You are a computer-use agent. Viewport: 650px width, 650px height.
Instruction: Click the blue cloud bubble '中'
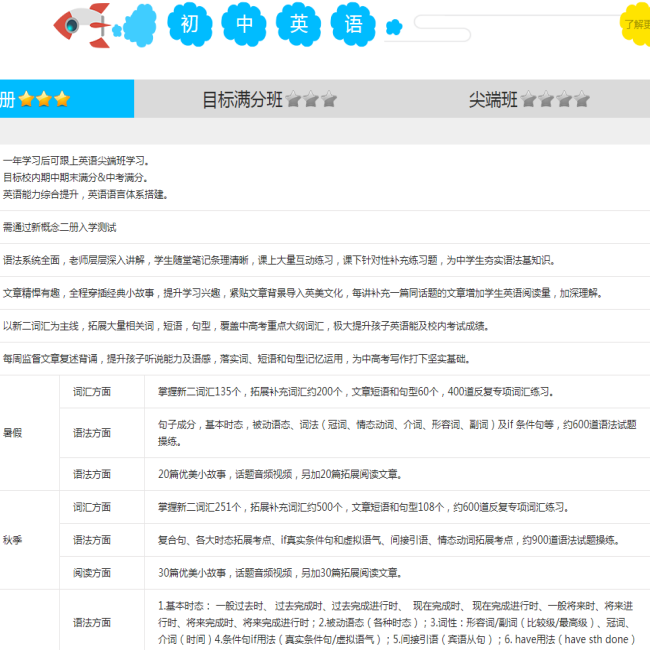click(244, 25)
